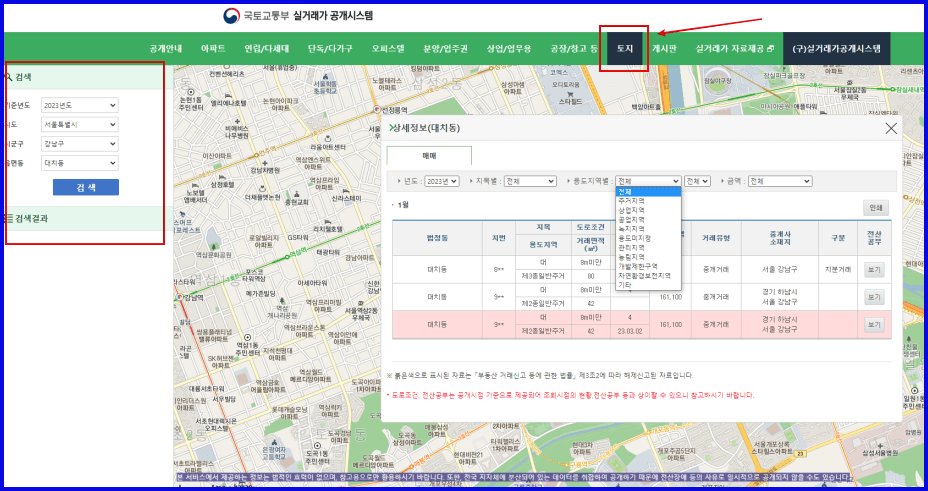Click 보기 button in pink cancelled row
The height and width of the screenshot is (491, 928).
click(874, 325)
